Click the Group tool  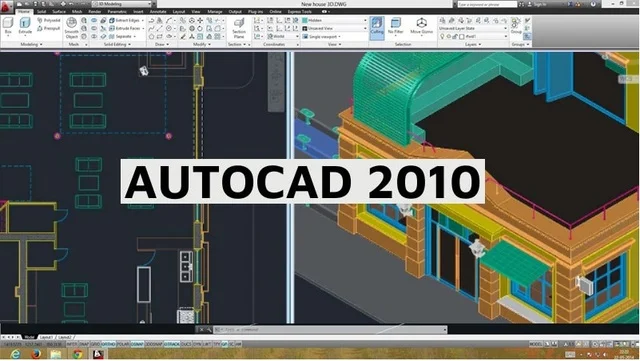point(516,26)
